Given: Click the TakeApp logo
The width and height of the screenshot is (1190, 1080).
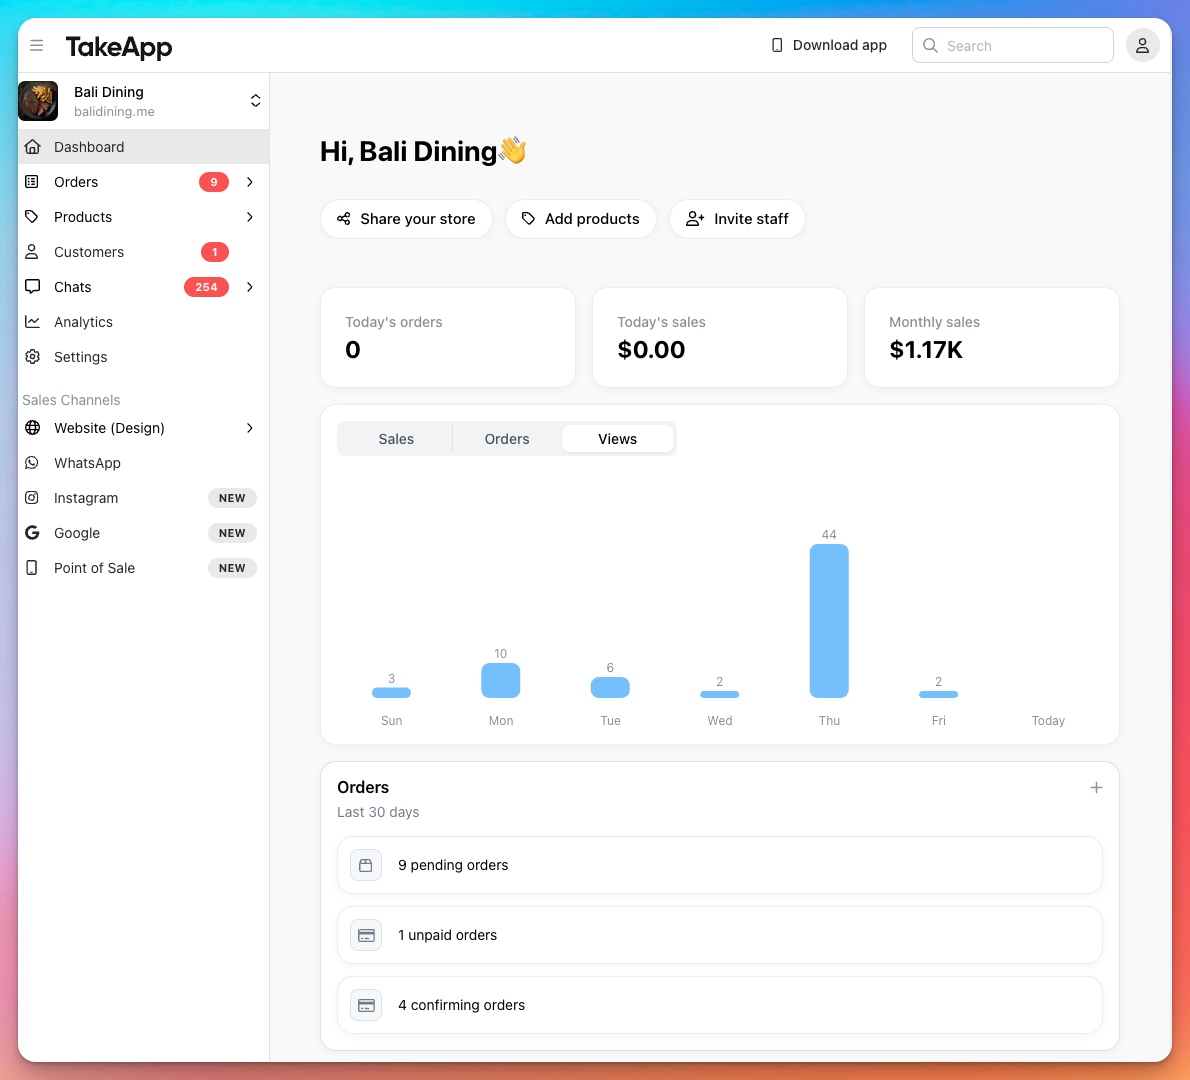Looking at the screenshot, I should click(x=119, y=47).
